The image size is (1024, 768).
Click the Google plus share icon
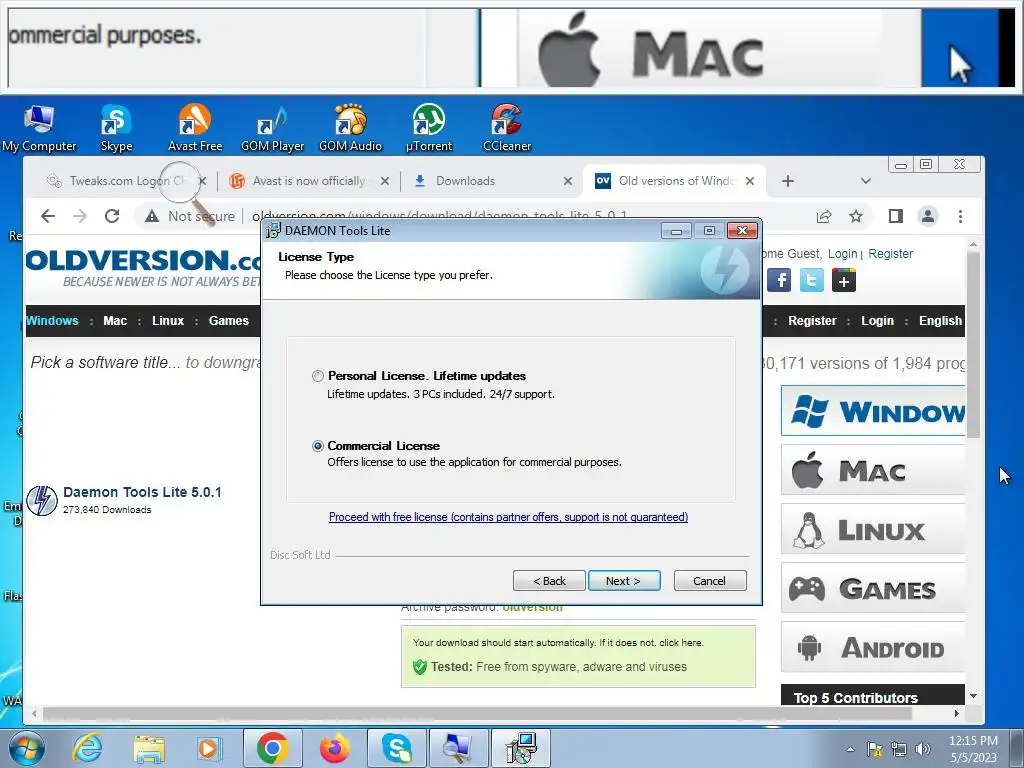pos(844,281)
